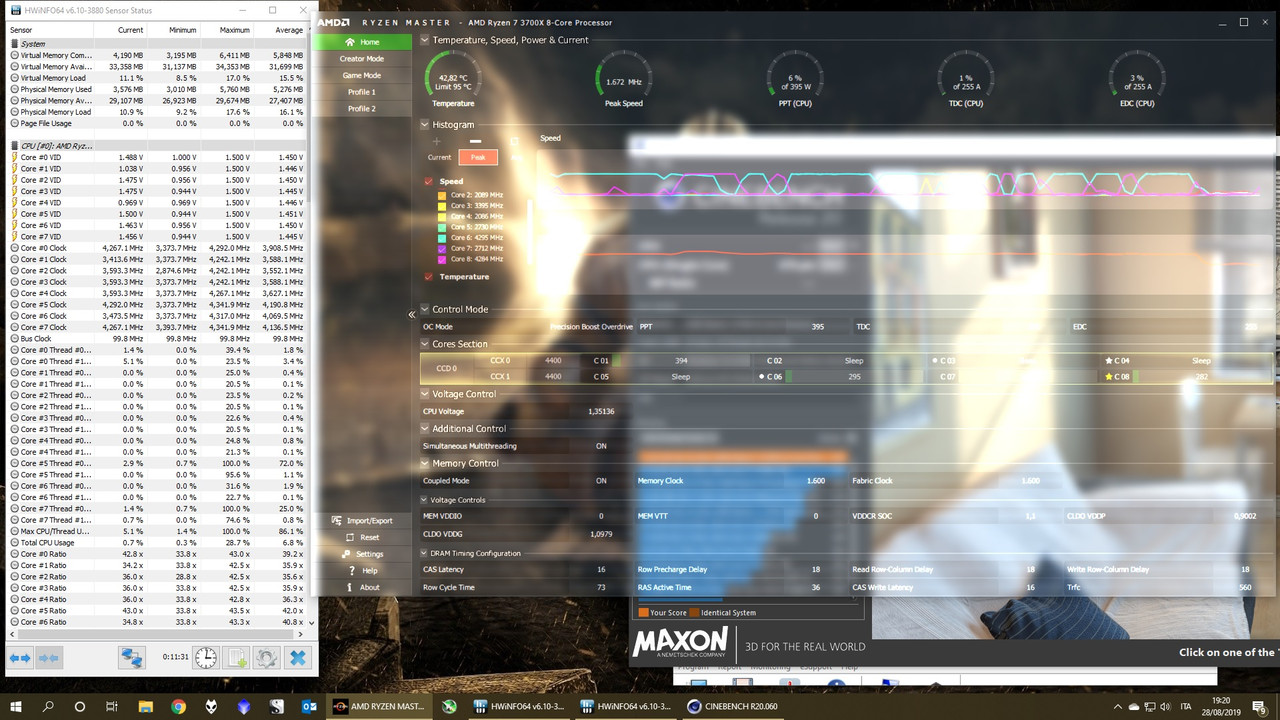Select Profile 1 tab in Ryzen Master

pyautogui.click(x=362, y=92)
